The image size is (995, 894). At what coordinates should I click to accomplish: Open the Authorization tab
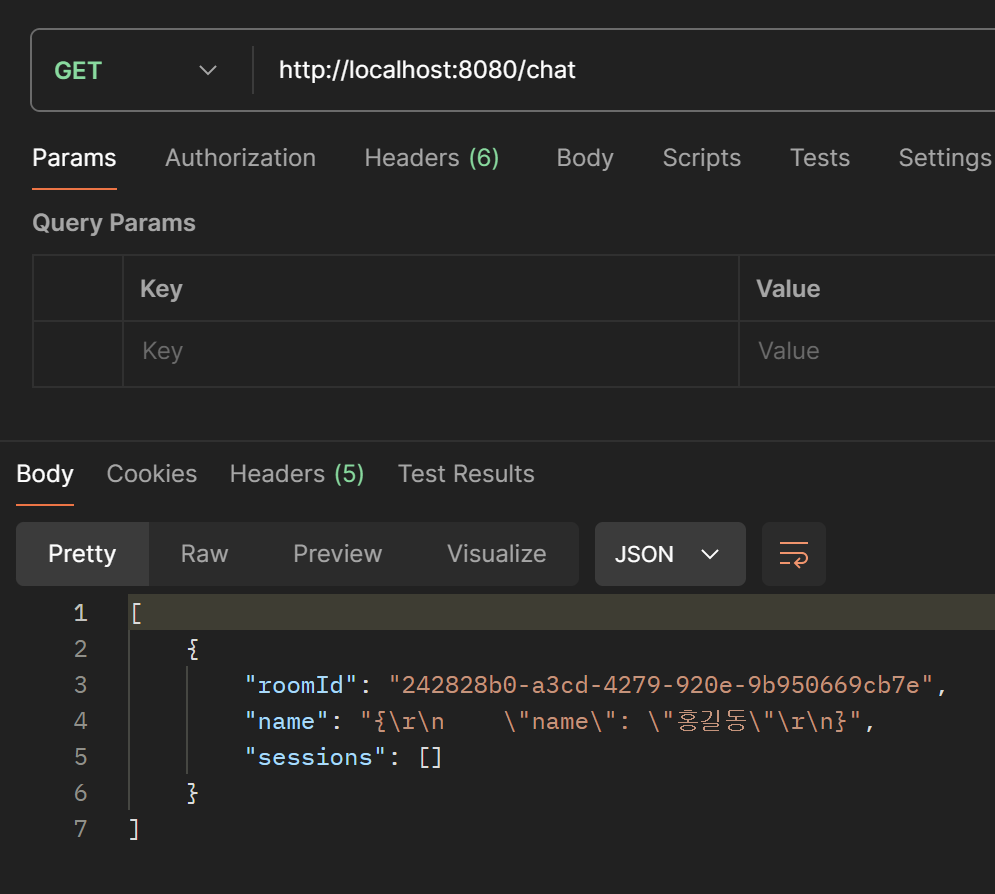(x=240, y=158)
